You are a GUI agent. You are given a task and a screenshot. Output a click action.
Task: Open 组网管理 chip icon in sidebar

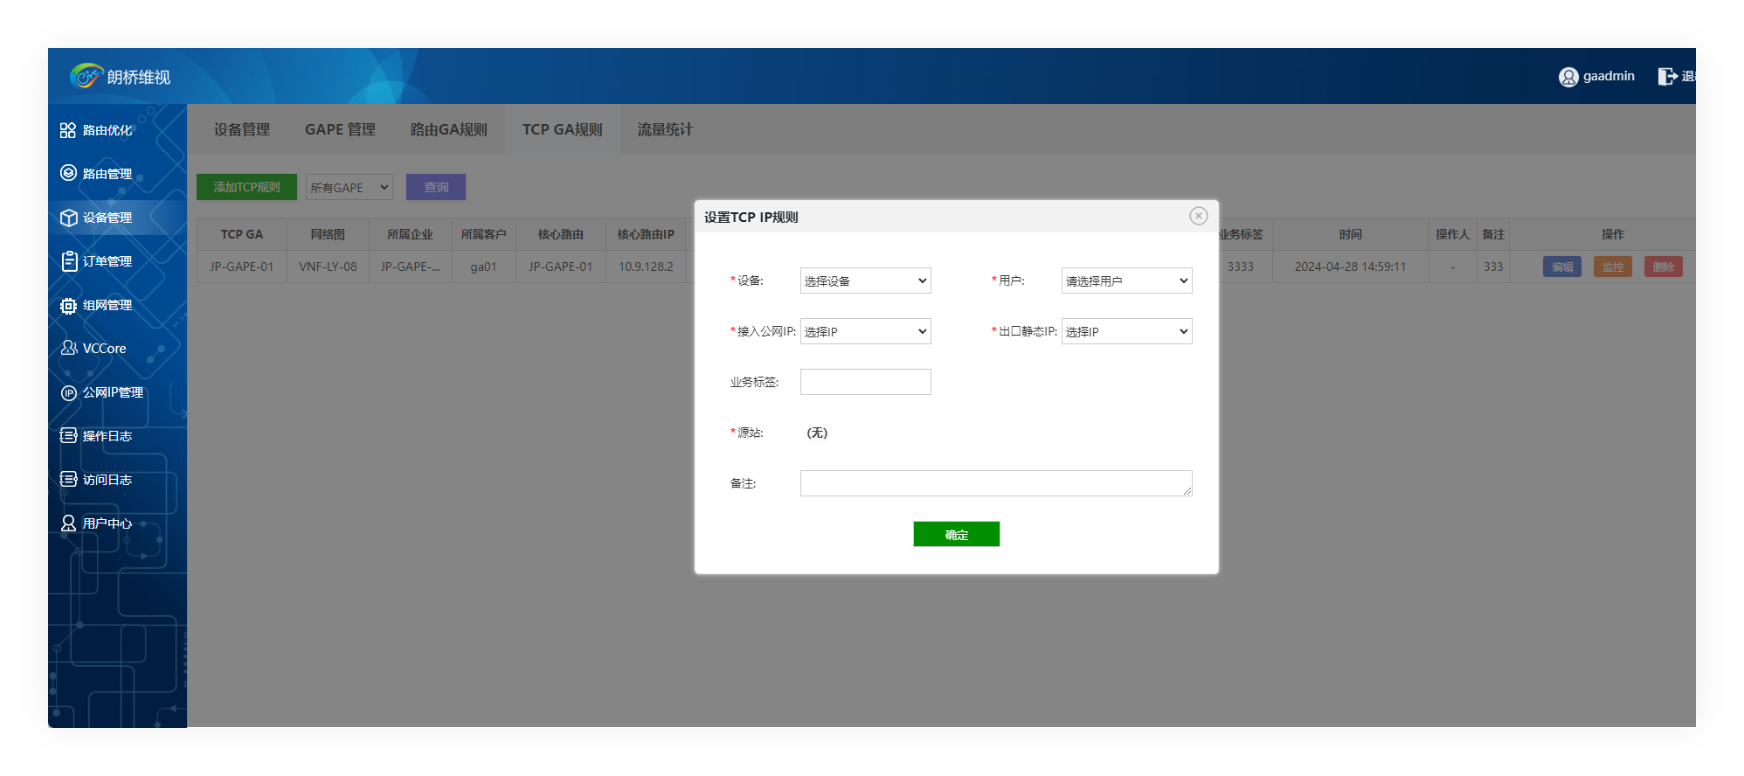click(x=68, y=305)
